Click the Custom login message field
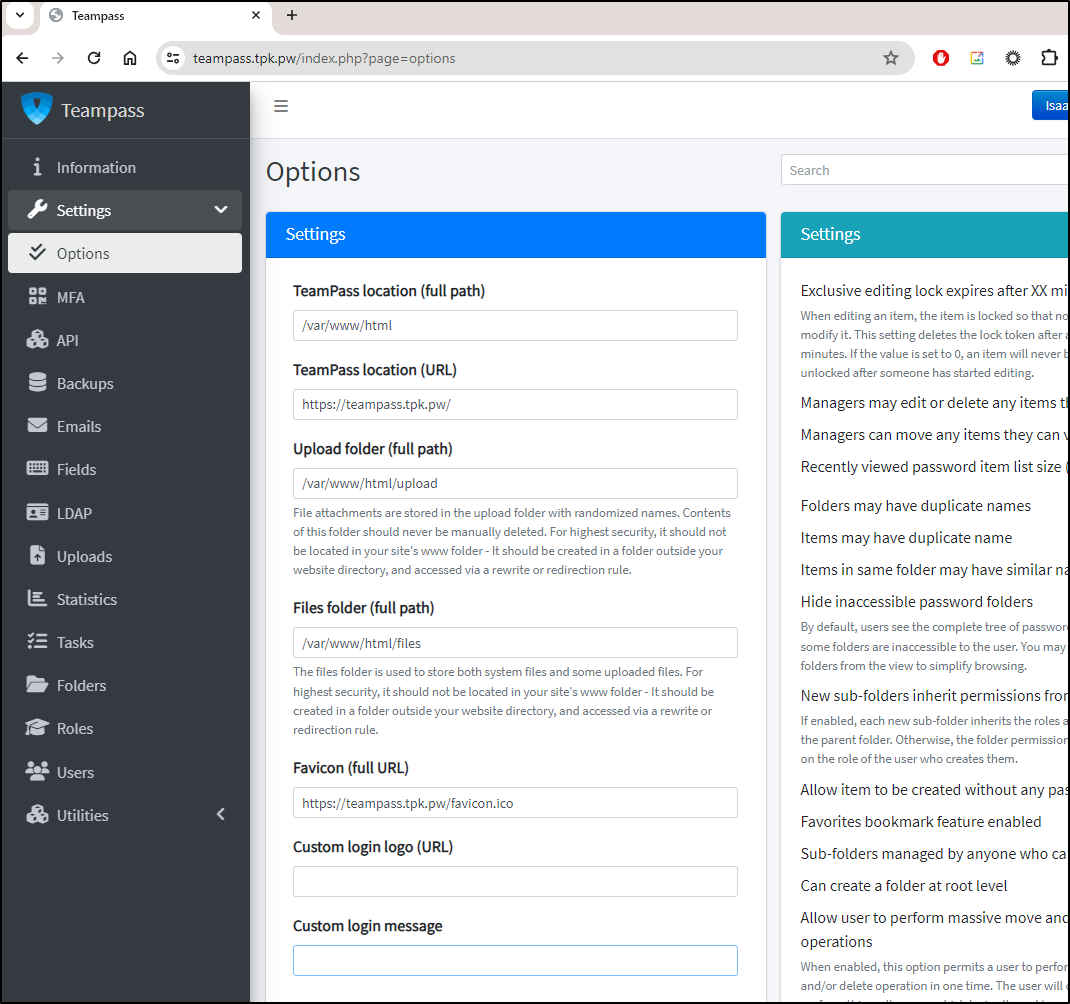1070x1004 pixels. [515, 960]
